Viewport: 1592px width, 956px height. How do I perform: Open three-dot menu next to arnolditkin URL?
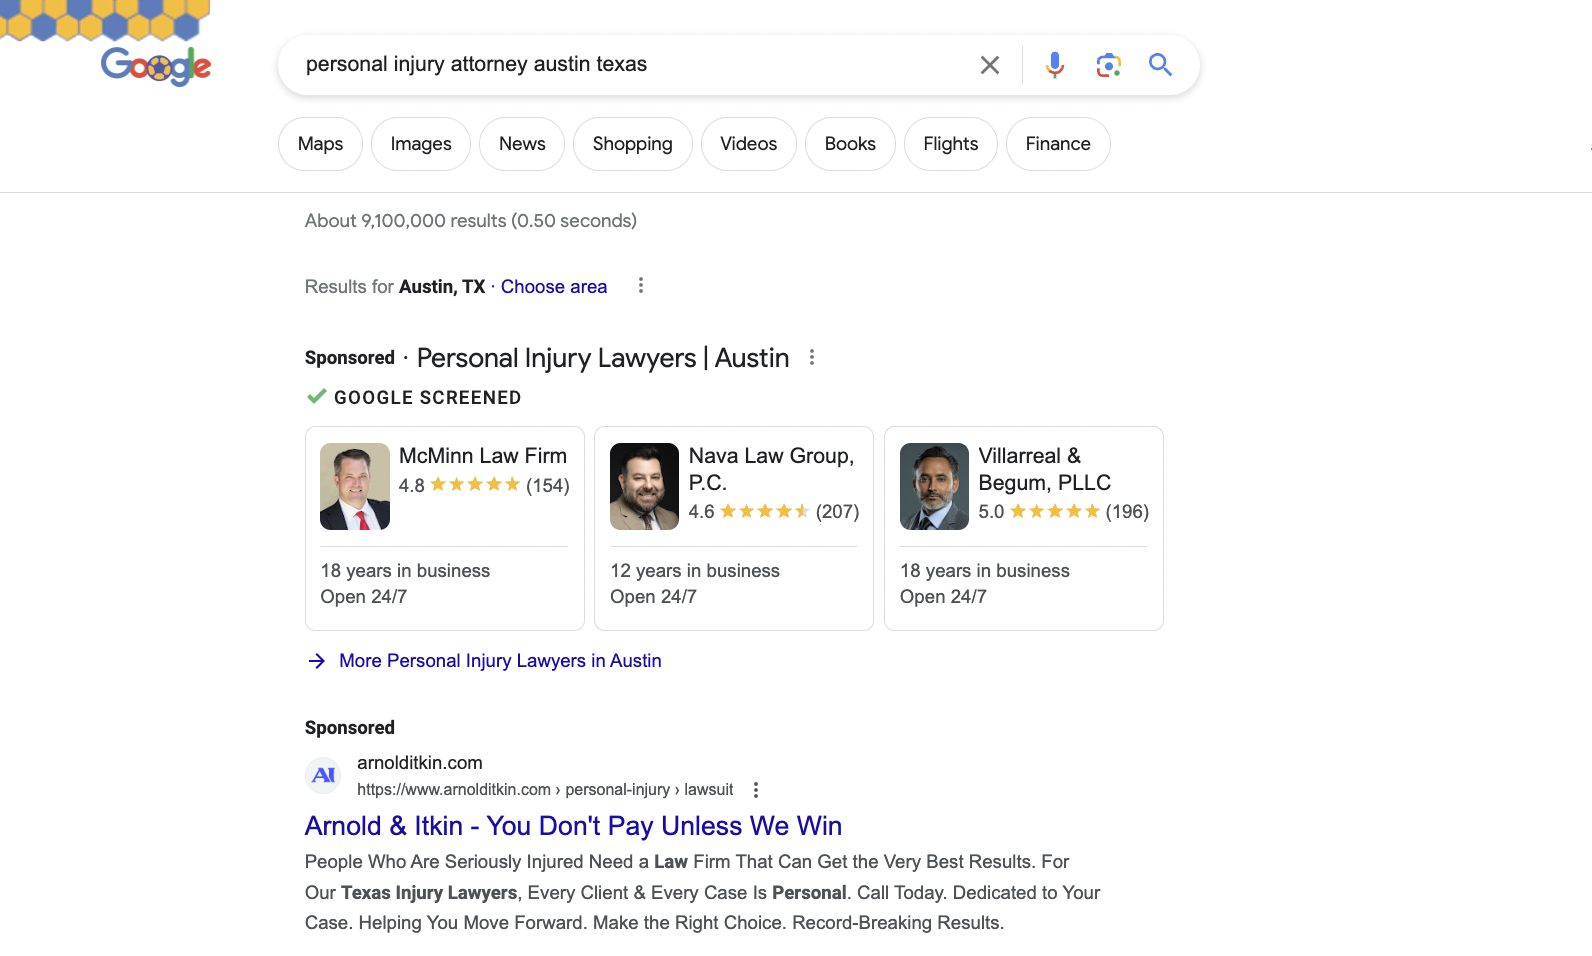tap(756, 790)
